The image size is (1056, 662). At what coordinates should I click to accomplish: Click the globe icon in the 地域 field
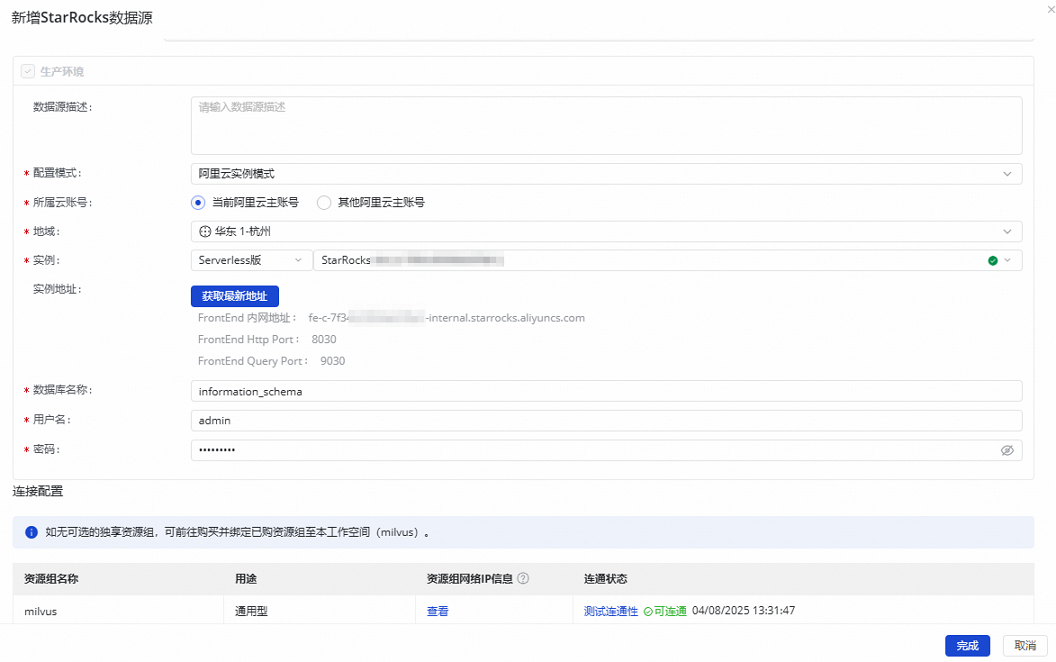pyautogui.click(x=206, y=231)
